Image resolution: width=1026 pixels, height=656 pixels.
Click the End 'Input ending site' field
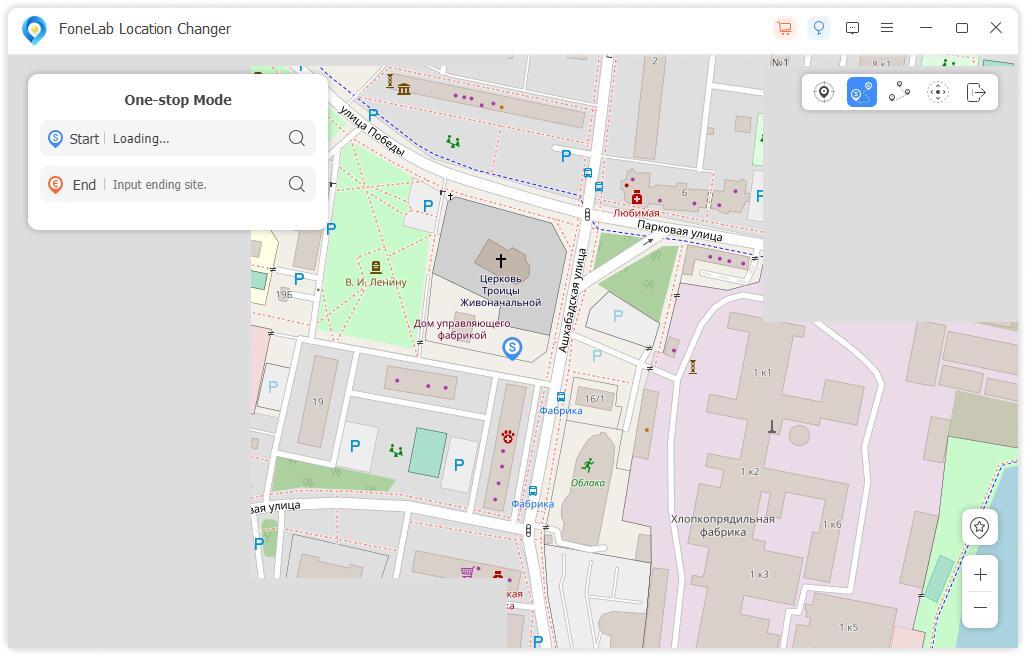tap(178, 184)
